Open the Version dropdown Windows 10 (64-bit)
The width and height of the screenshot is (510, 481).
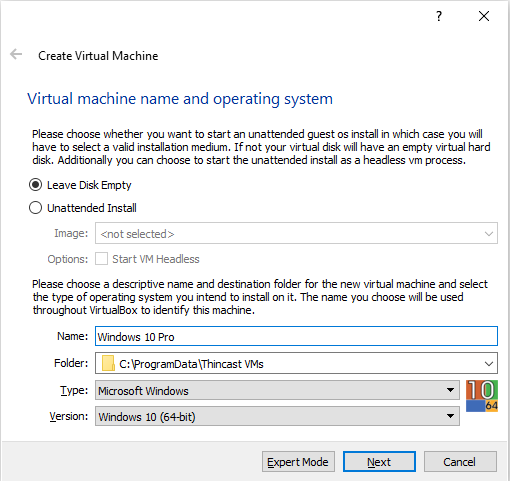[x=277, y=416]
